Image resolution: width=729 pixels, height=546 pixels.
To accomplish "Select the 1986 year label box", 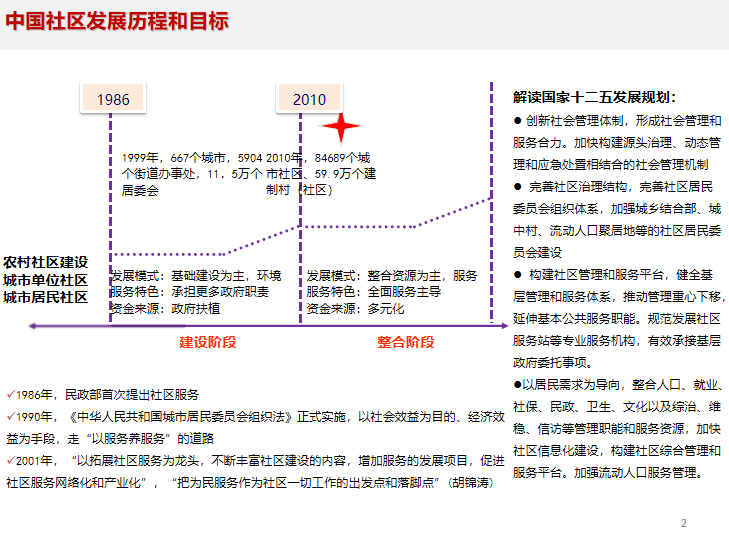I will (x=113, y=98).
